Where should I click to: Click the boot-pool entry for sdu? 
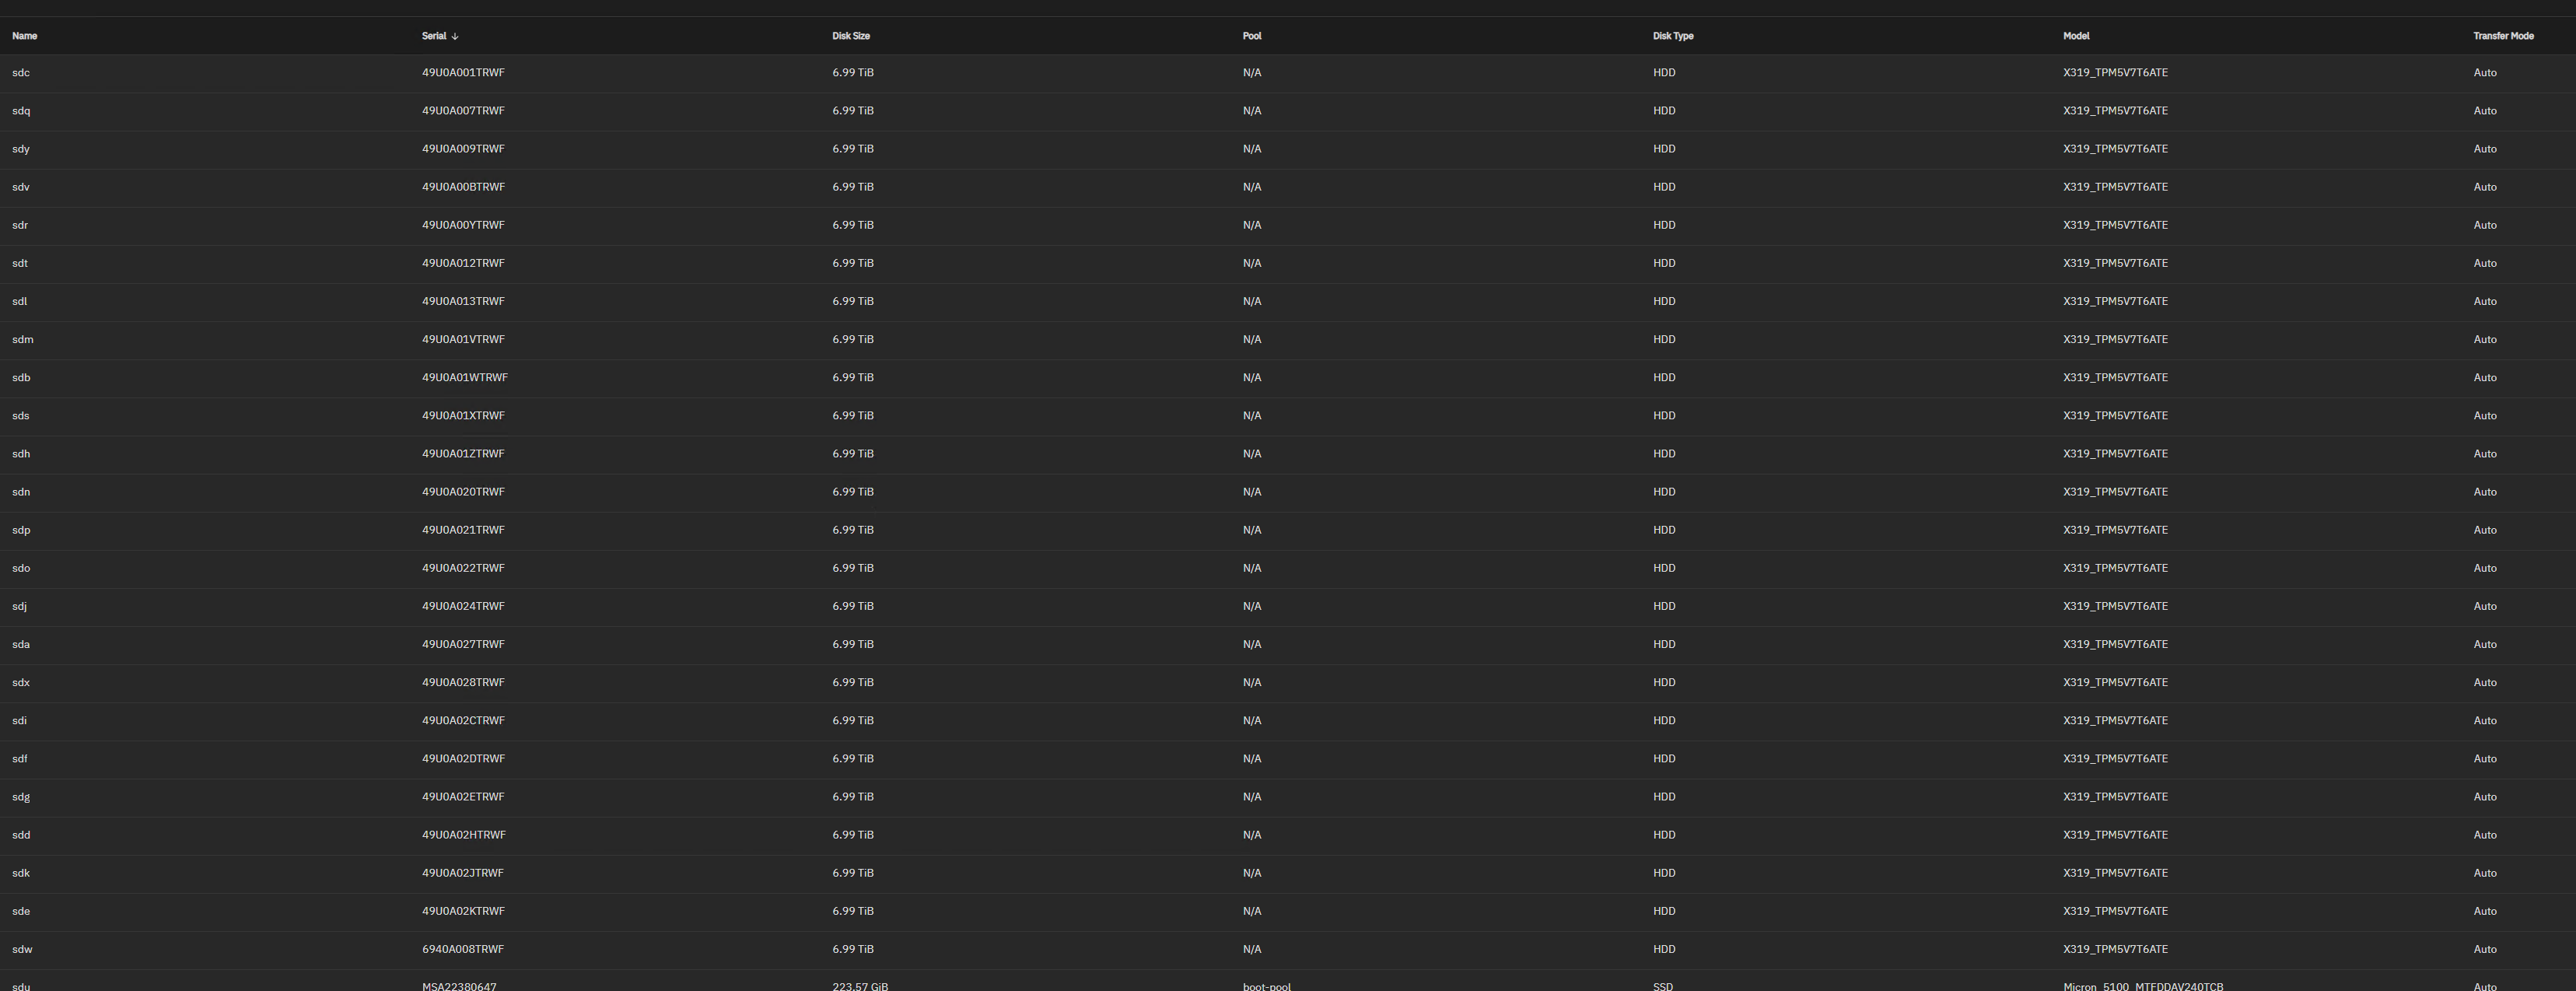[x=1266, y=986]
